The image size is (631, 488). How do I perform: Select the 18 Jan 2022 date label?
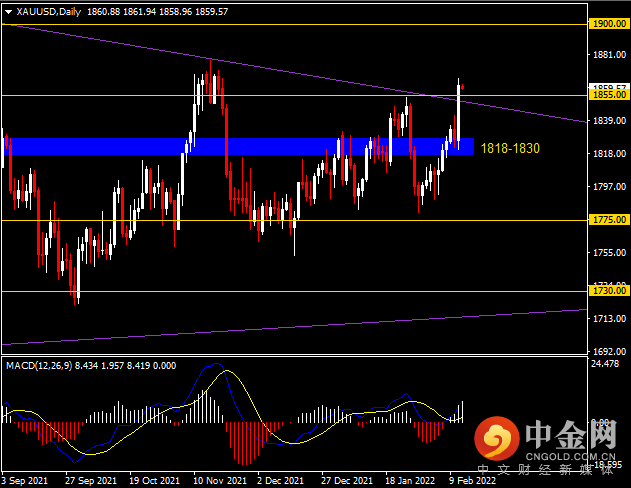click(410, 480)
